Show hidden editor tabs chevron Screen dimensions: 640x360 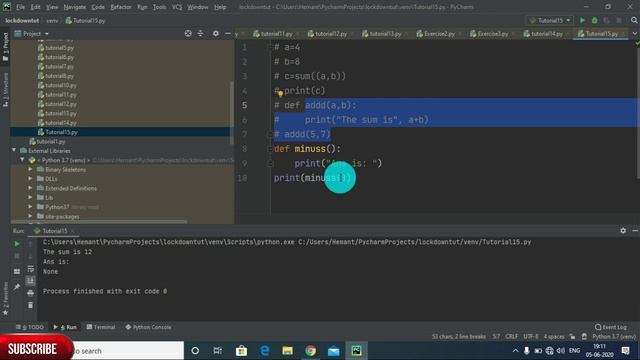[635, 33]
